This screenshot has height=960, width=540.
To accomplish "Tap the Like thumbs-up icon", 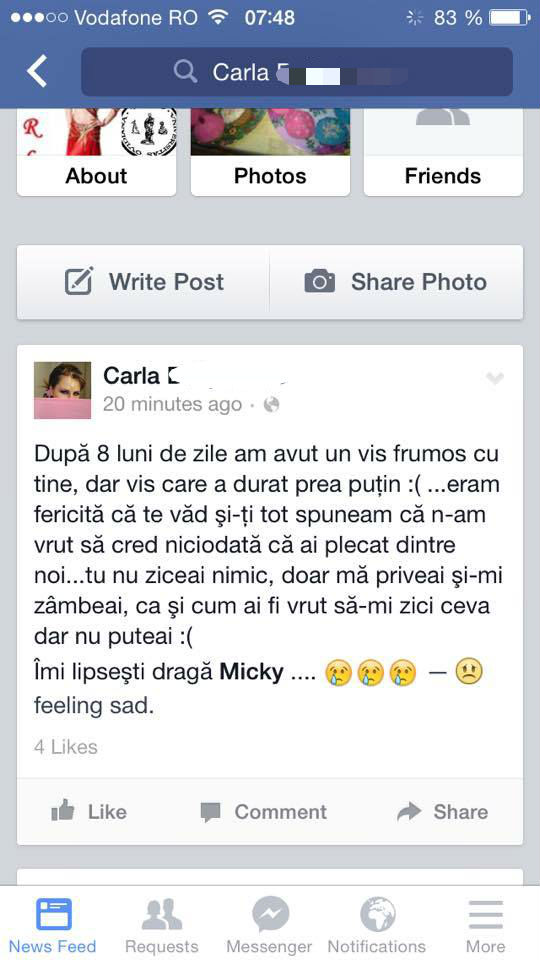I will pyautogui.click(x=62, y=812).
